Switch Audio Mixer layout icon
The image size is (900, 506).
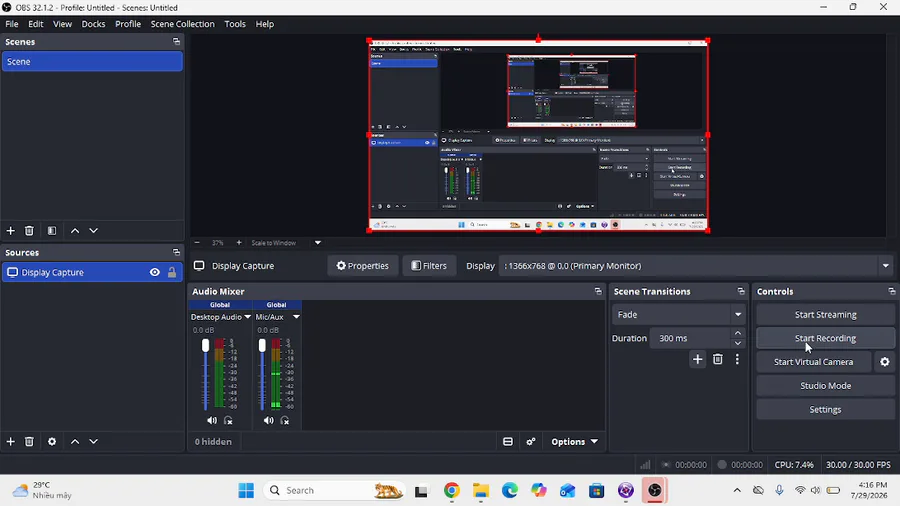508,442
